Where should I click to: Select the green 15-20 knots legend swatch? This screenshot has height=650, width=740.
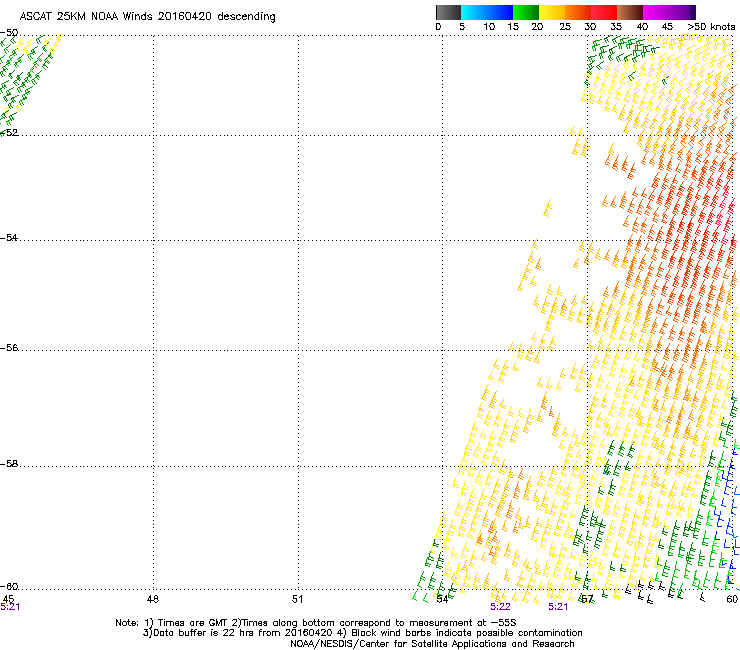pos(526,12)
